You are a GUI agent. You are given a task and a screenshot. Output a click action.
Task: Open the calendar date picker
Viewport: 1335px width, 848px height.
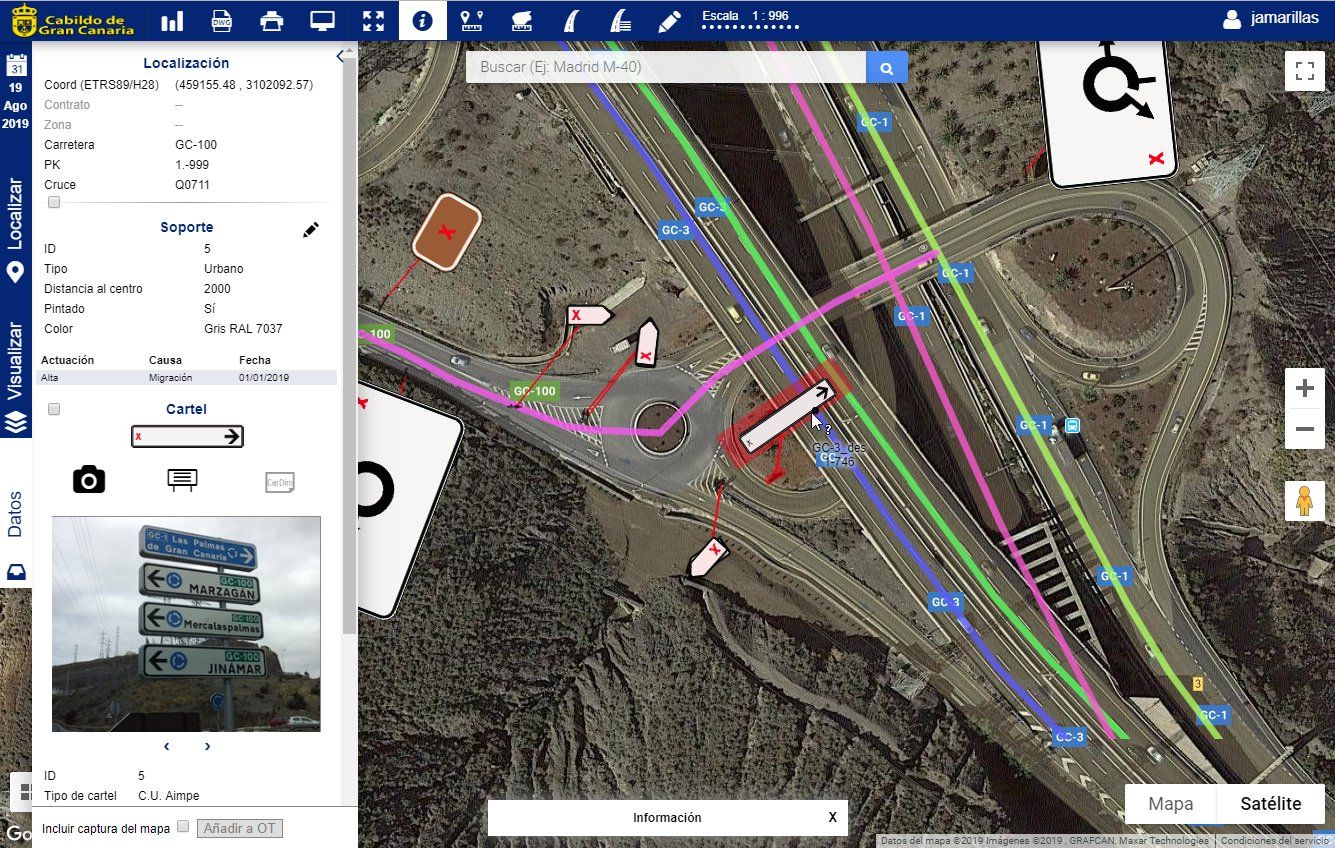pyautogui.click(x=16, y=65)
